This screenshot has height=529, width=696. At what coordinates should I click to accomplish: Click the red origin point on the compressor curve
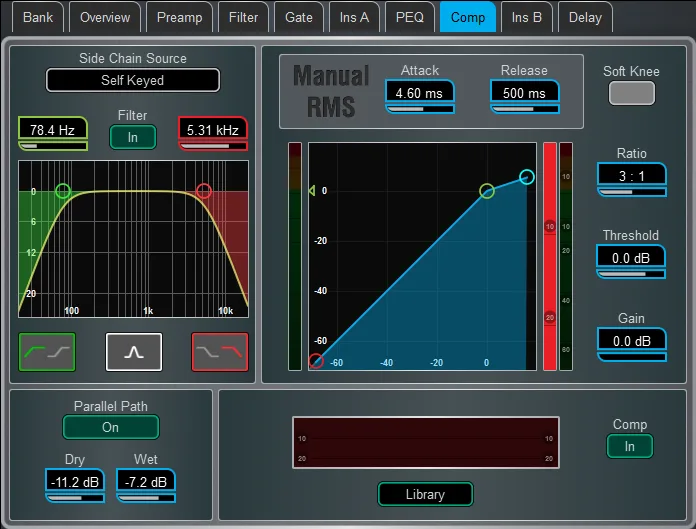coord(316,361)
